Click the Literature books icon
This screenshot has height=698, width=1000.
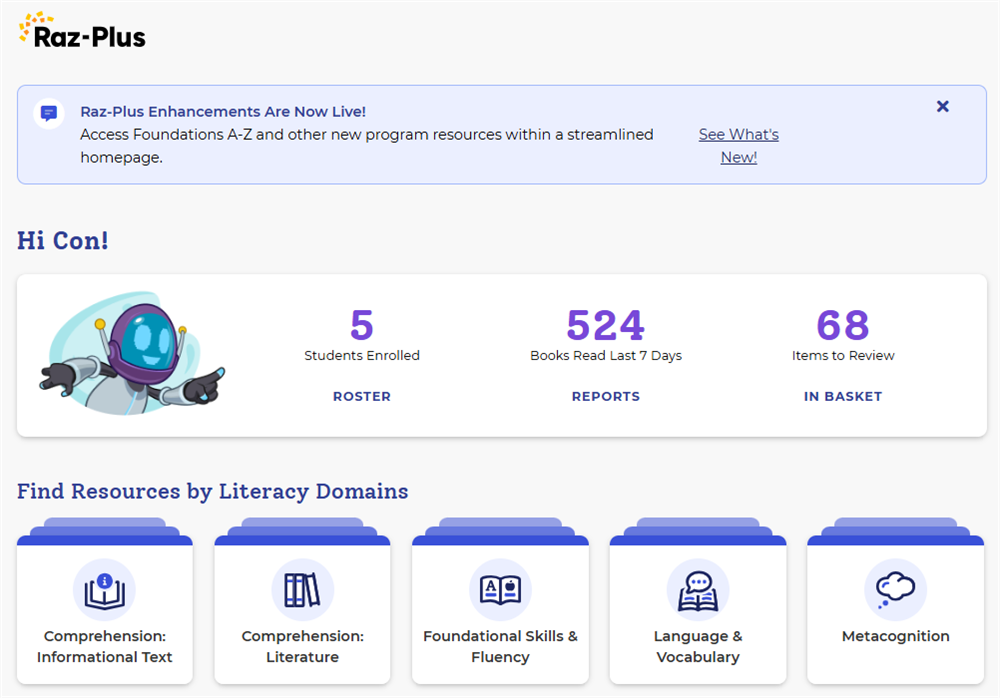pos(302,590)
